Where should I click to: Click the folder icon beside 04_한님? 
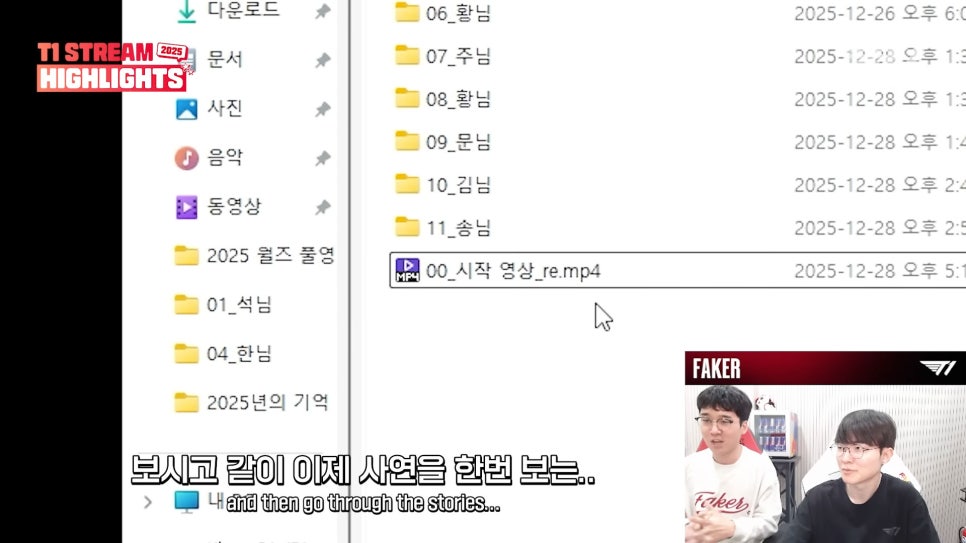click(186, 354)
